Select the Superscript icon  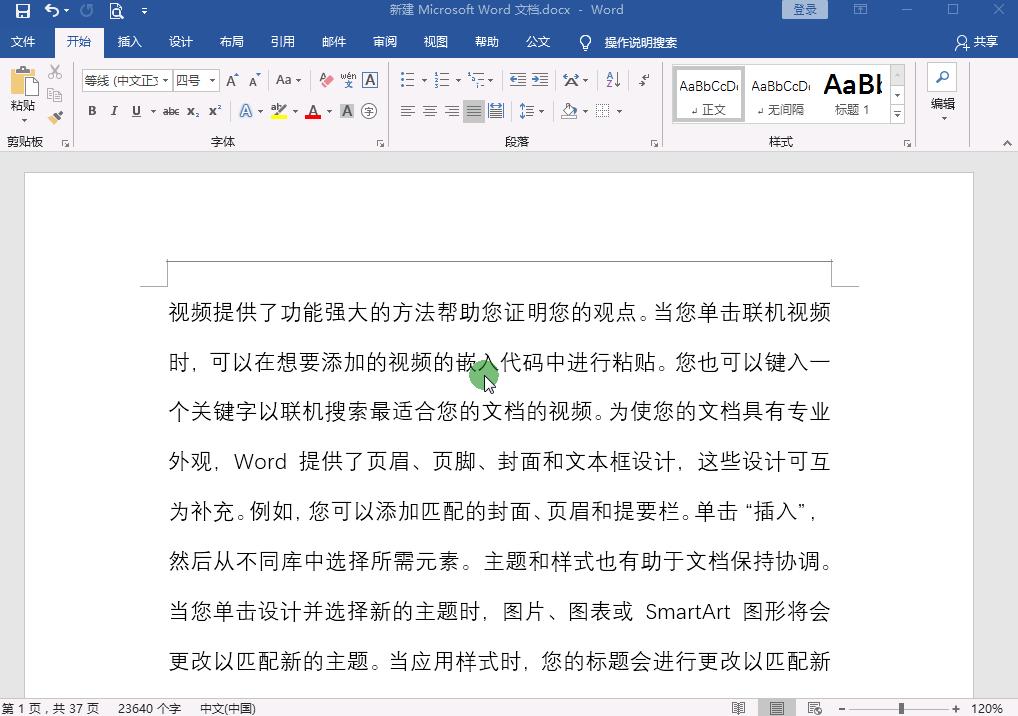click(214, 110)
